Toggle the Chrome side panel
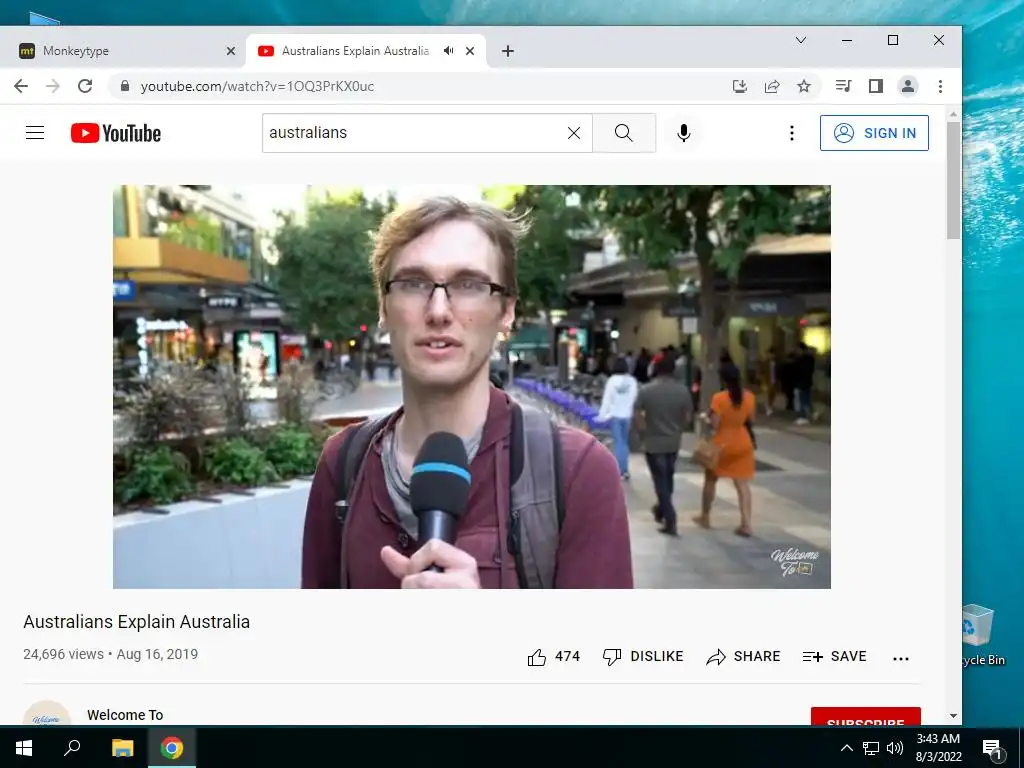The width and height of the screenshot is (1024, 768). point(876,86)
